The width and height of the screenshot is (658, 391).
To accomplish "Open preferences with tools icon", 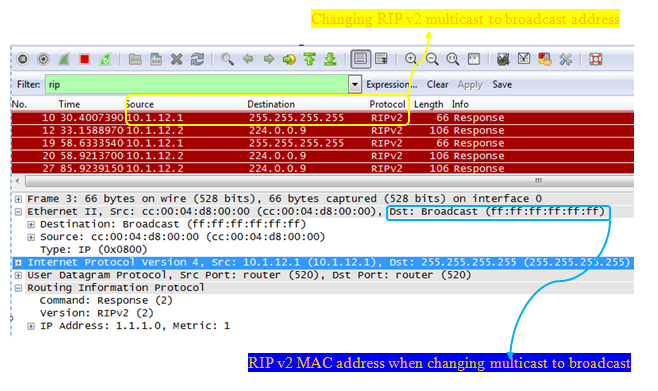I will pyautogui.click(x=565, y=59).
